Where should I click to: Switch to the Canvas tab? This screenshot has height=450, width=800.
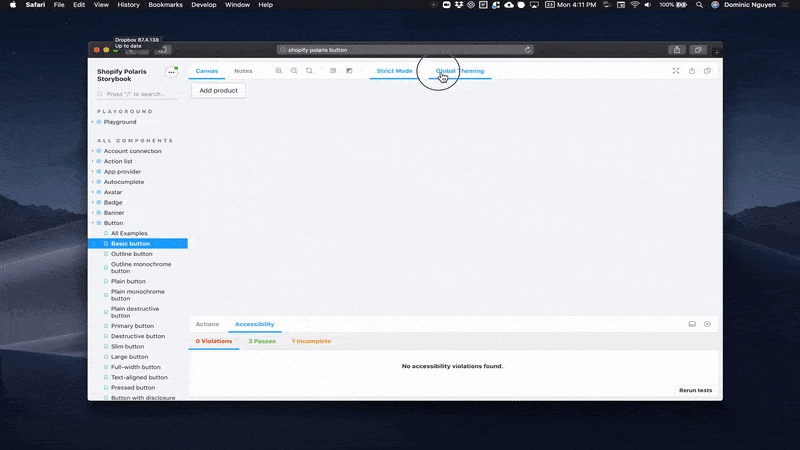[x=207, y=71]
